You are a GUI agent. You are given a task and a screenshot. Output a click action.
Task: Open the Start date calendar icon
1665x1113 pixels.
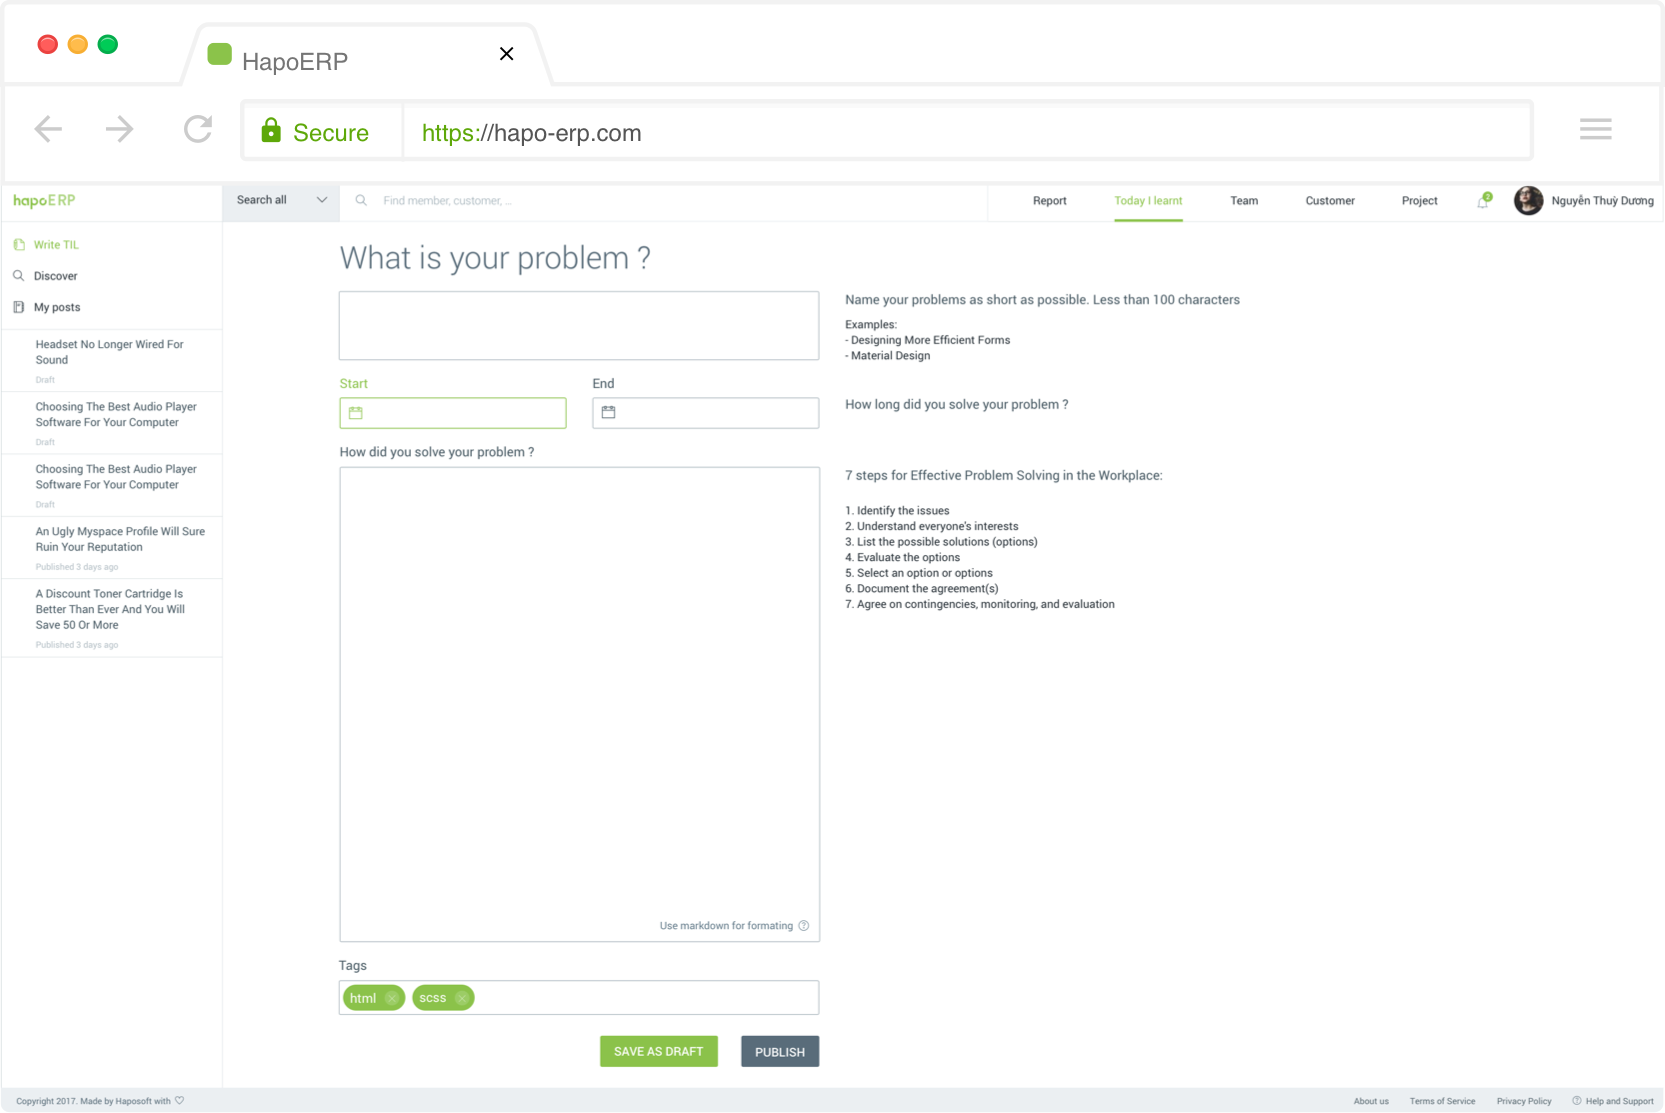click(x=356, y=413)
